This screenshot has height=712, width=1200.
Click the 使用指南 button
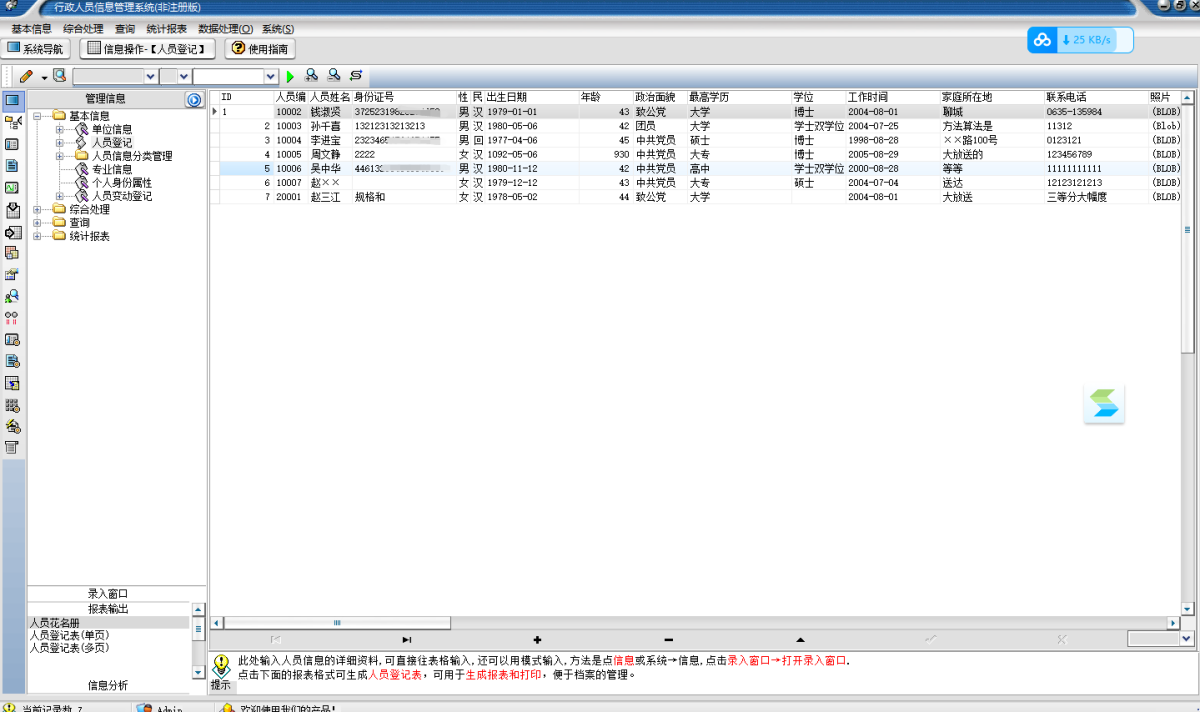[260, 48]
